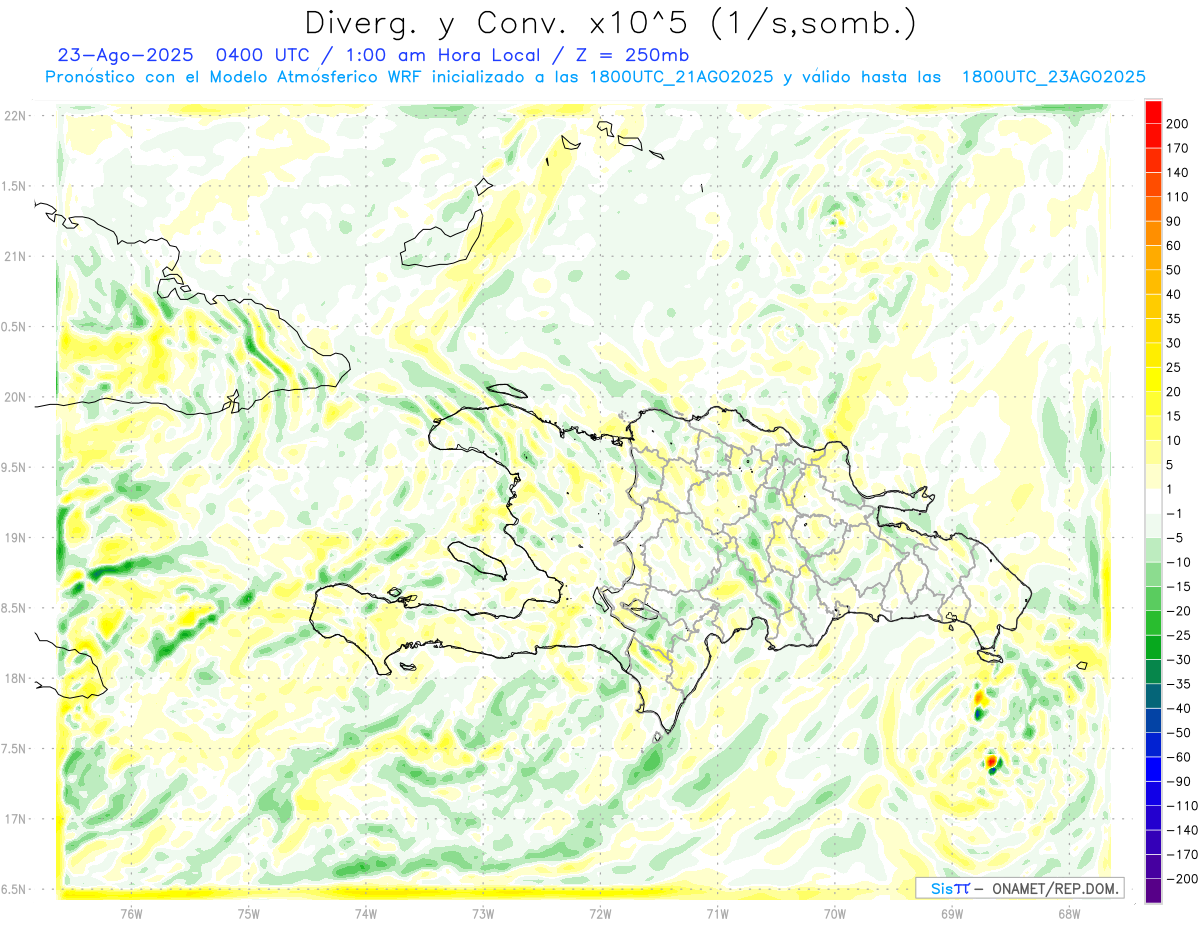Click the color bar value "40"
This screenshot has height=927, width=1200.
1174,294
